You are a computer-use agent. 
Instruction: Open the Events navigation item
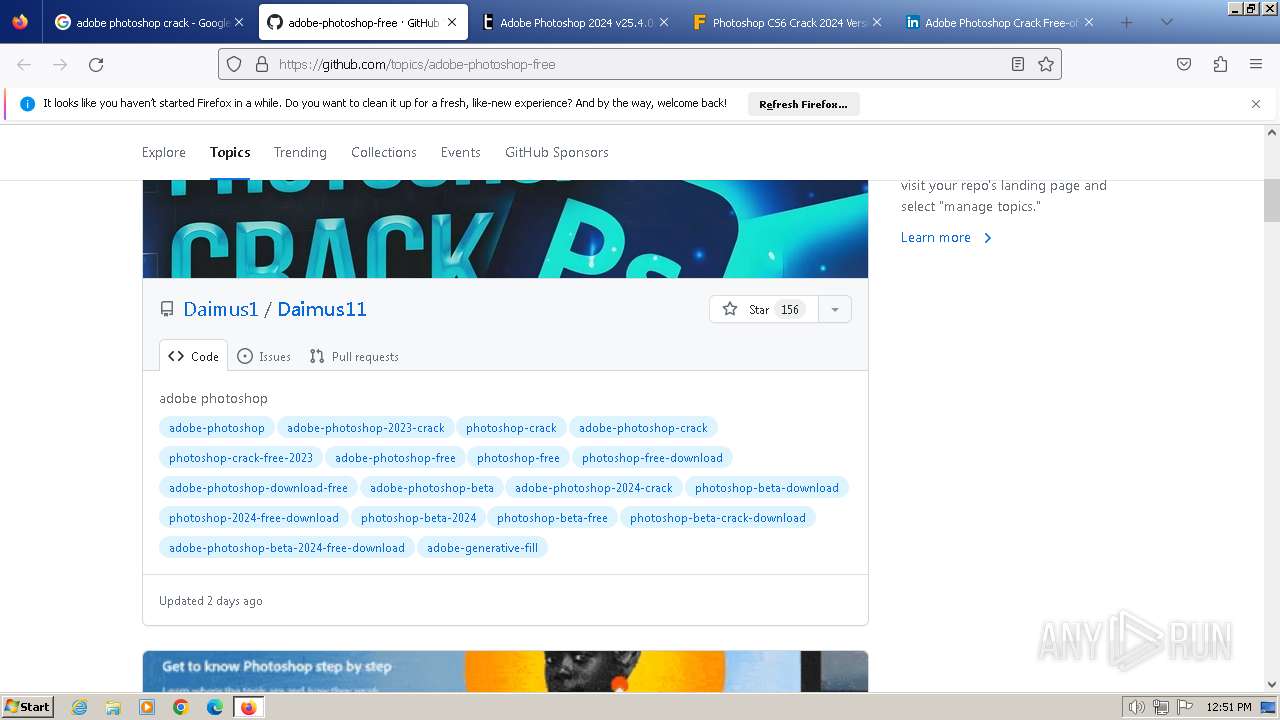461,152
